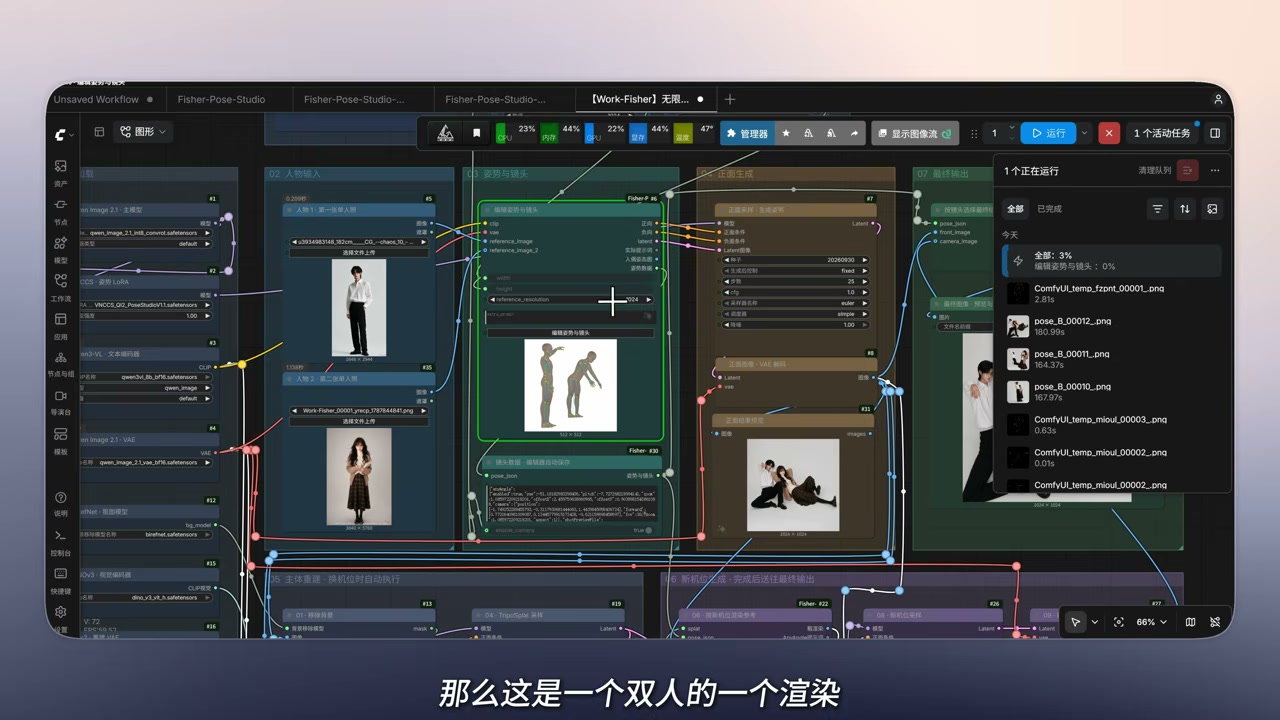1280x720 pixels.
Task: Open the 模板 (Templates) sidebar panel
Action: point(61,440)
